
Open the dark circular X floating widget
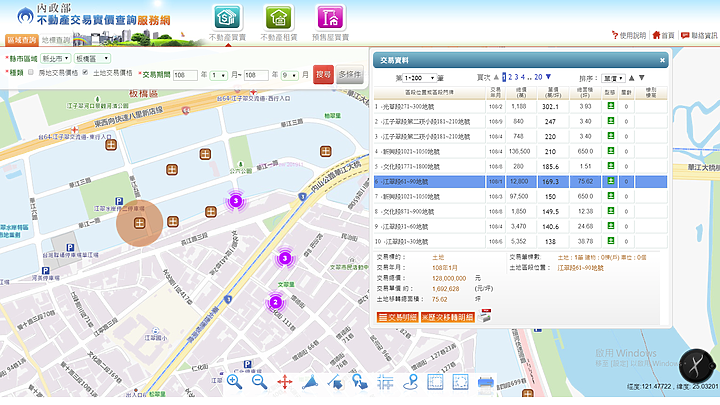pos(697,366)
